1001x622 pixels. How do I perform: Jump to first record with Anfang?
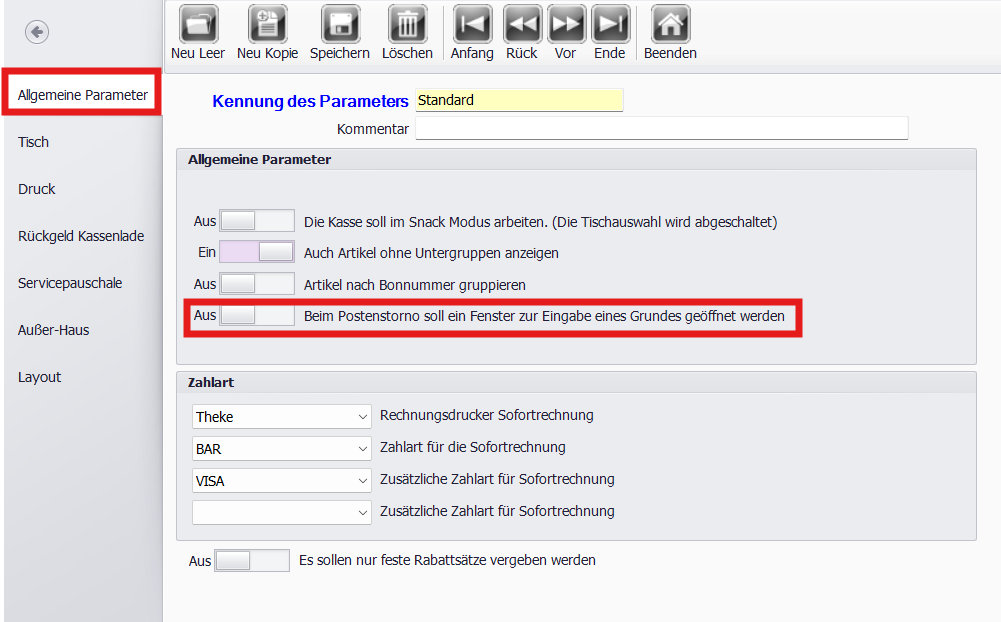pyautogui.click(x=472, y=25)
